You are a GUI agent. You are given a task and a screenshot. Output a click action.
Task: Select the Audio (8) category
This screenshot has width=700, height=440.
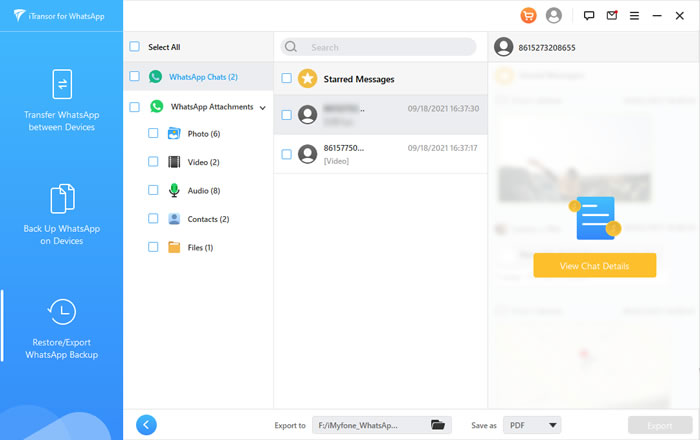204,191
